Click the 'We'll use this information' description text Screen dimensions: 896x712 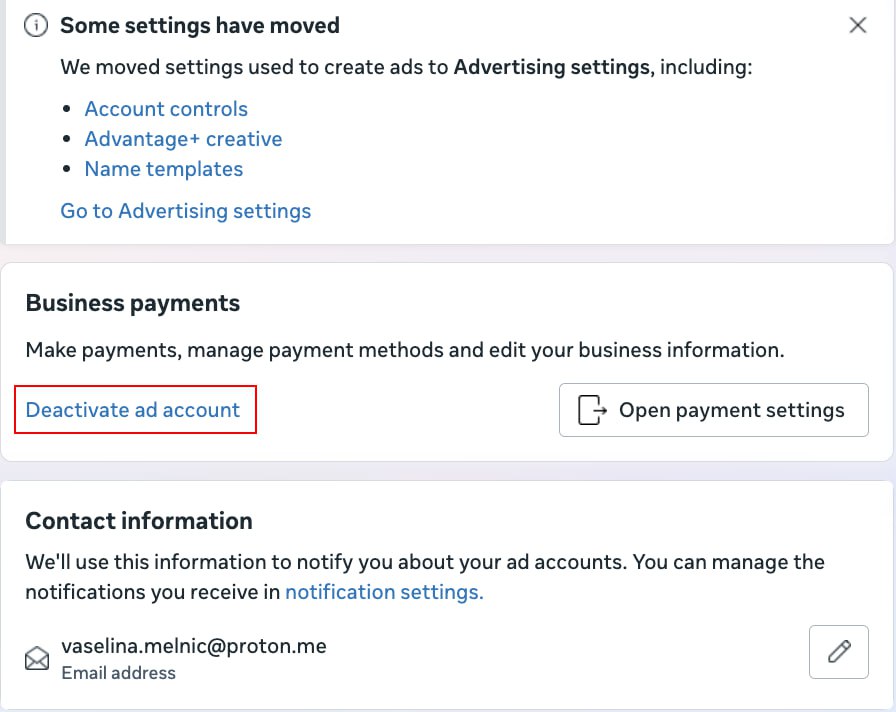point(425,577)
